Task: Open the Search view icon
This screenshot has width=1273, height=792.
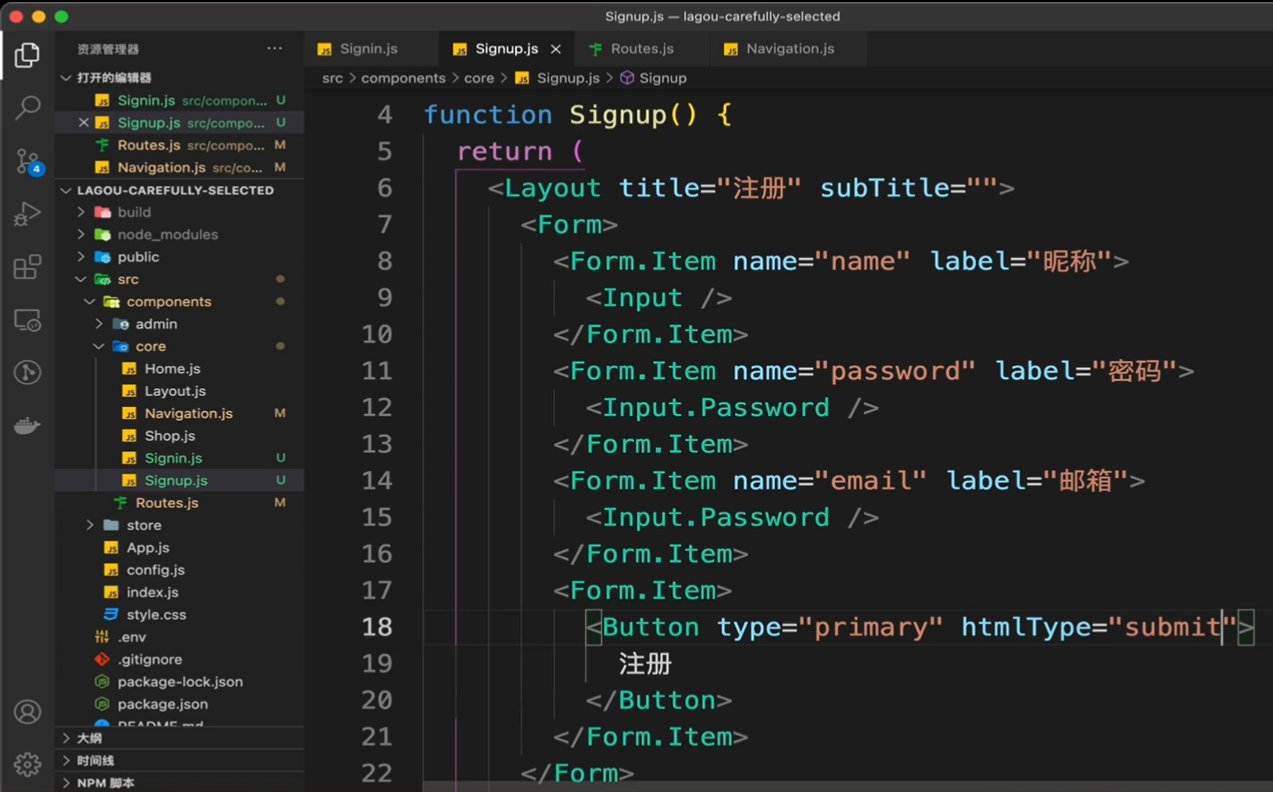Action: 27,107
